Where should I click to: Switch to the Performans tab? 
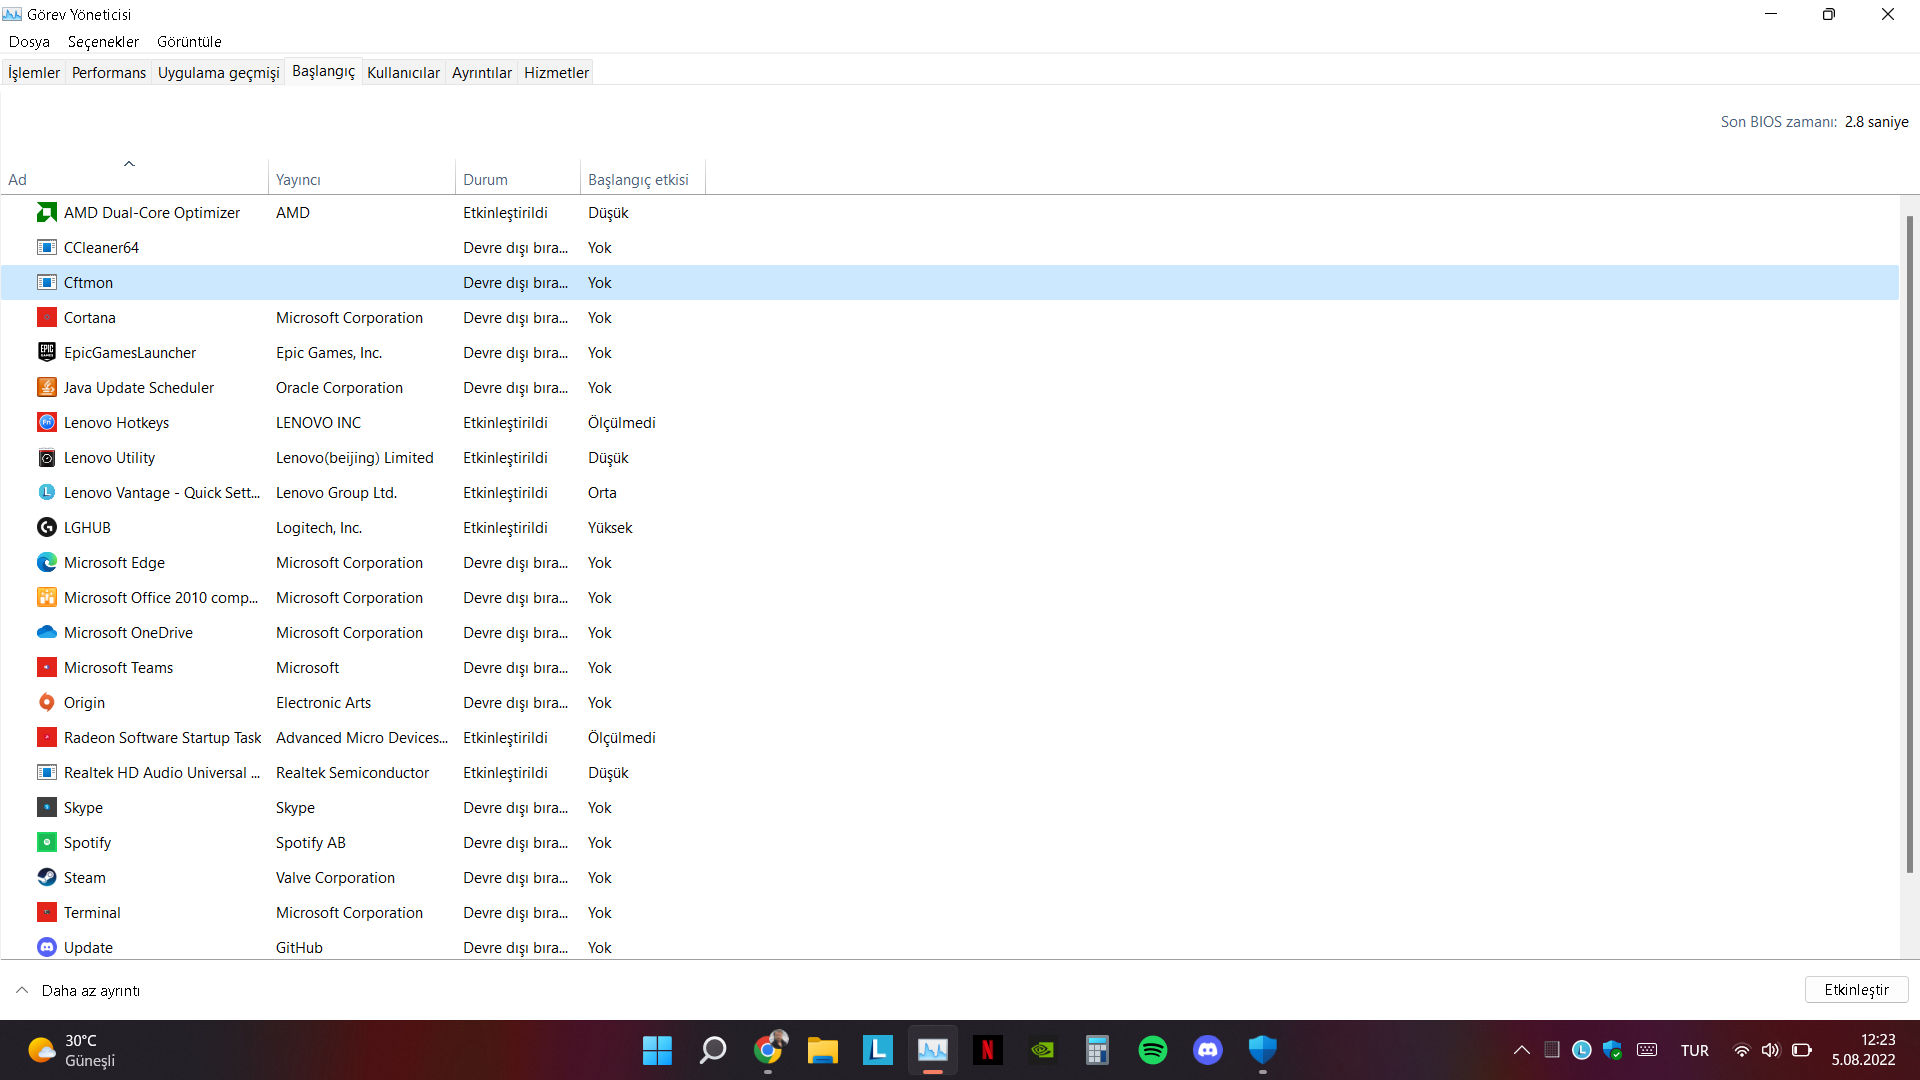[x=109, y=72]
